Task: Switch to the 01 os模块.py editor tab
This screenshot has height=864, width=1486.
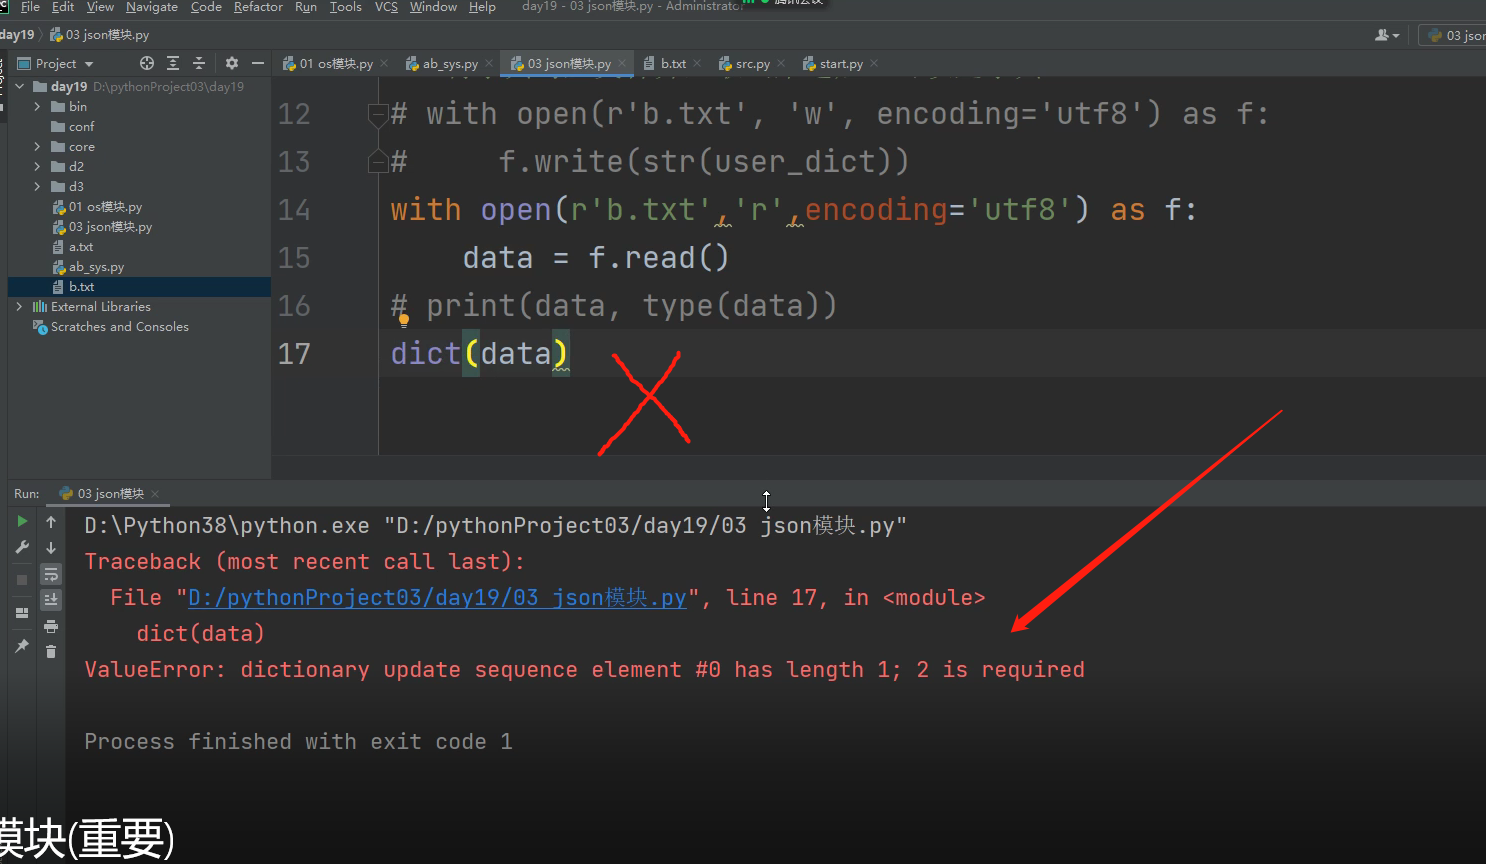Action: point(336,63)
